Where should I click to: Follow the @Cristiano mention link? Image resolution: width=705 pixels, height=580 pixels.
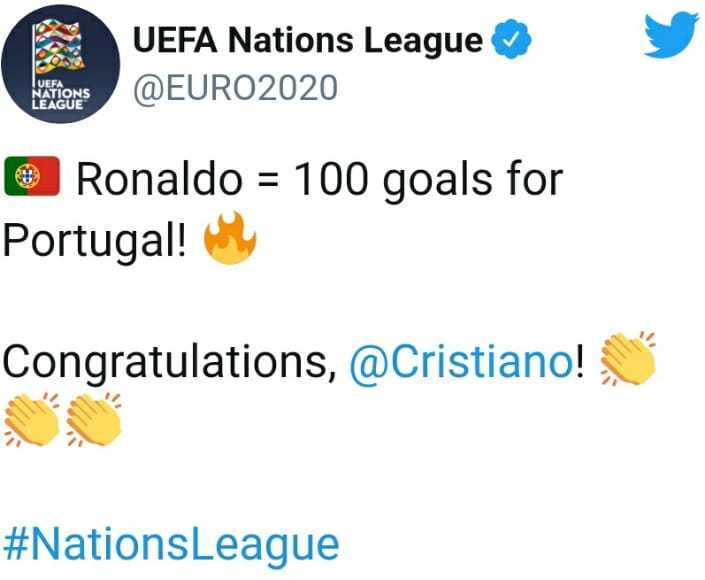pyautogui.click(x=462, y=362)
